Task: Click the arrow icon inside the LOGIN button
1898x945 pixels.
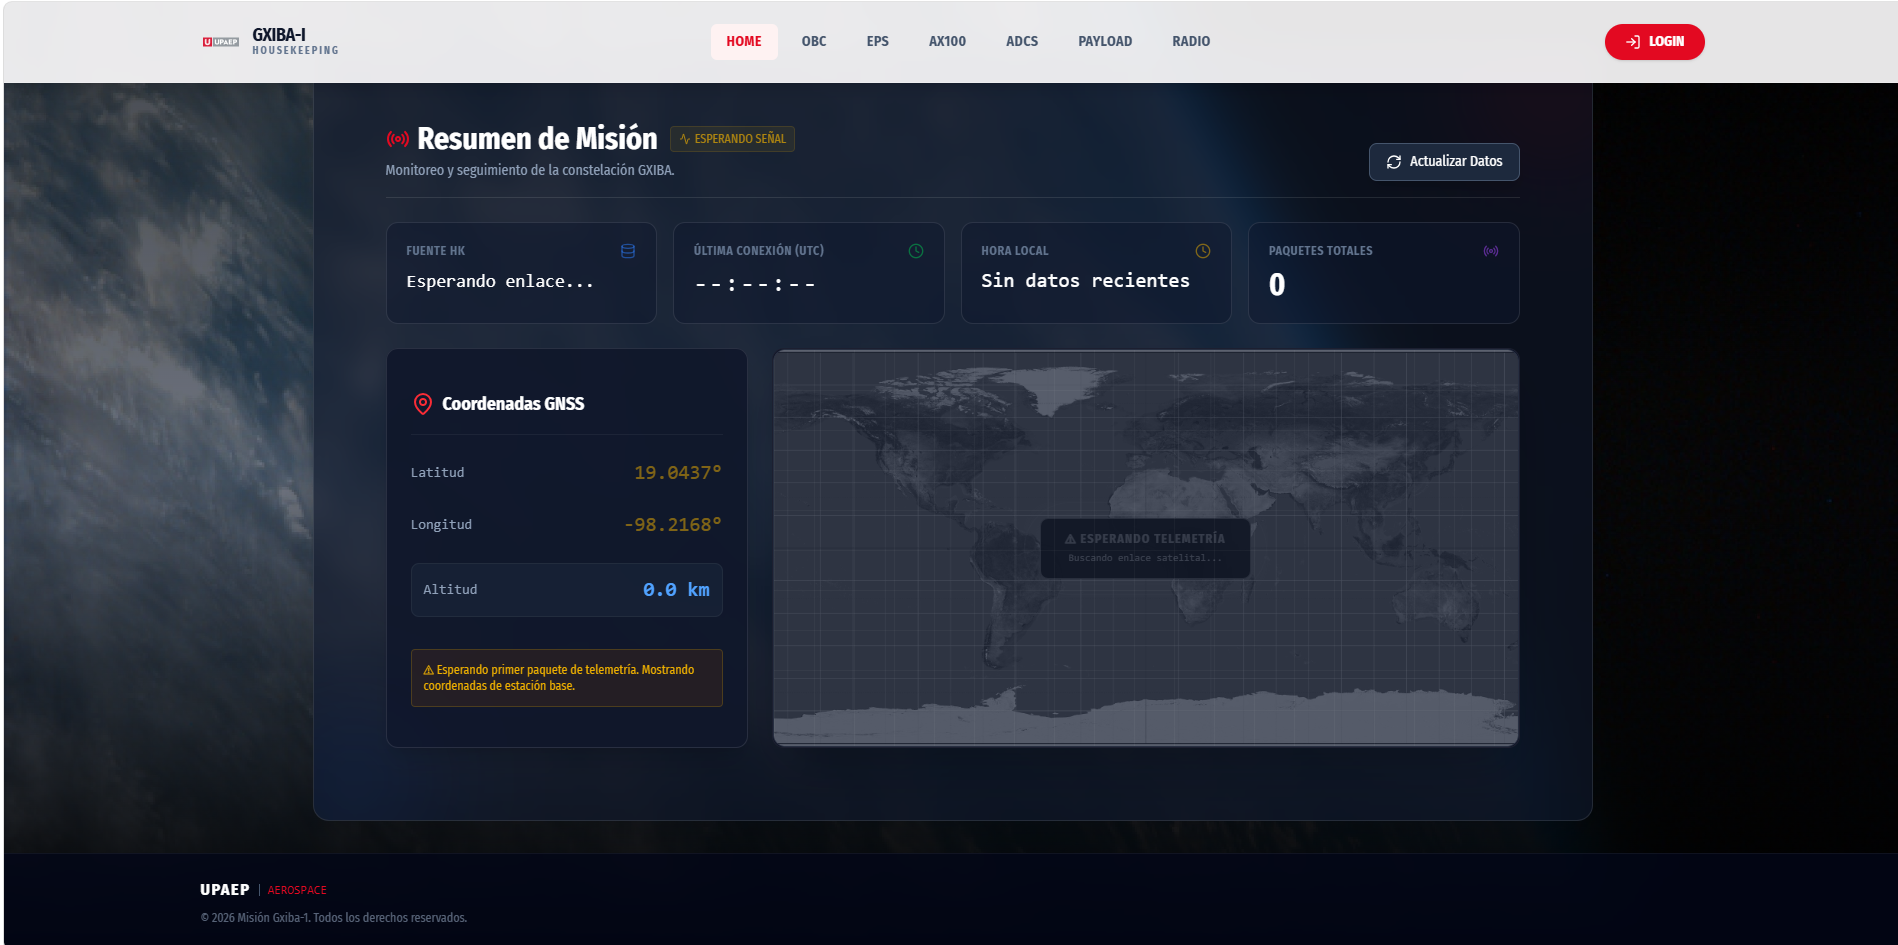Action: (x=1632, y=42)
